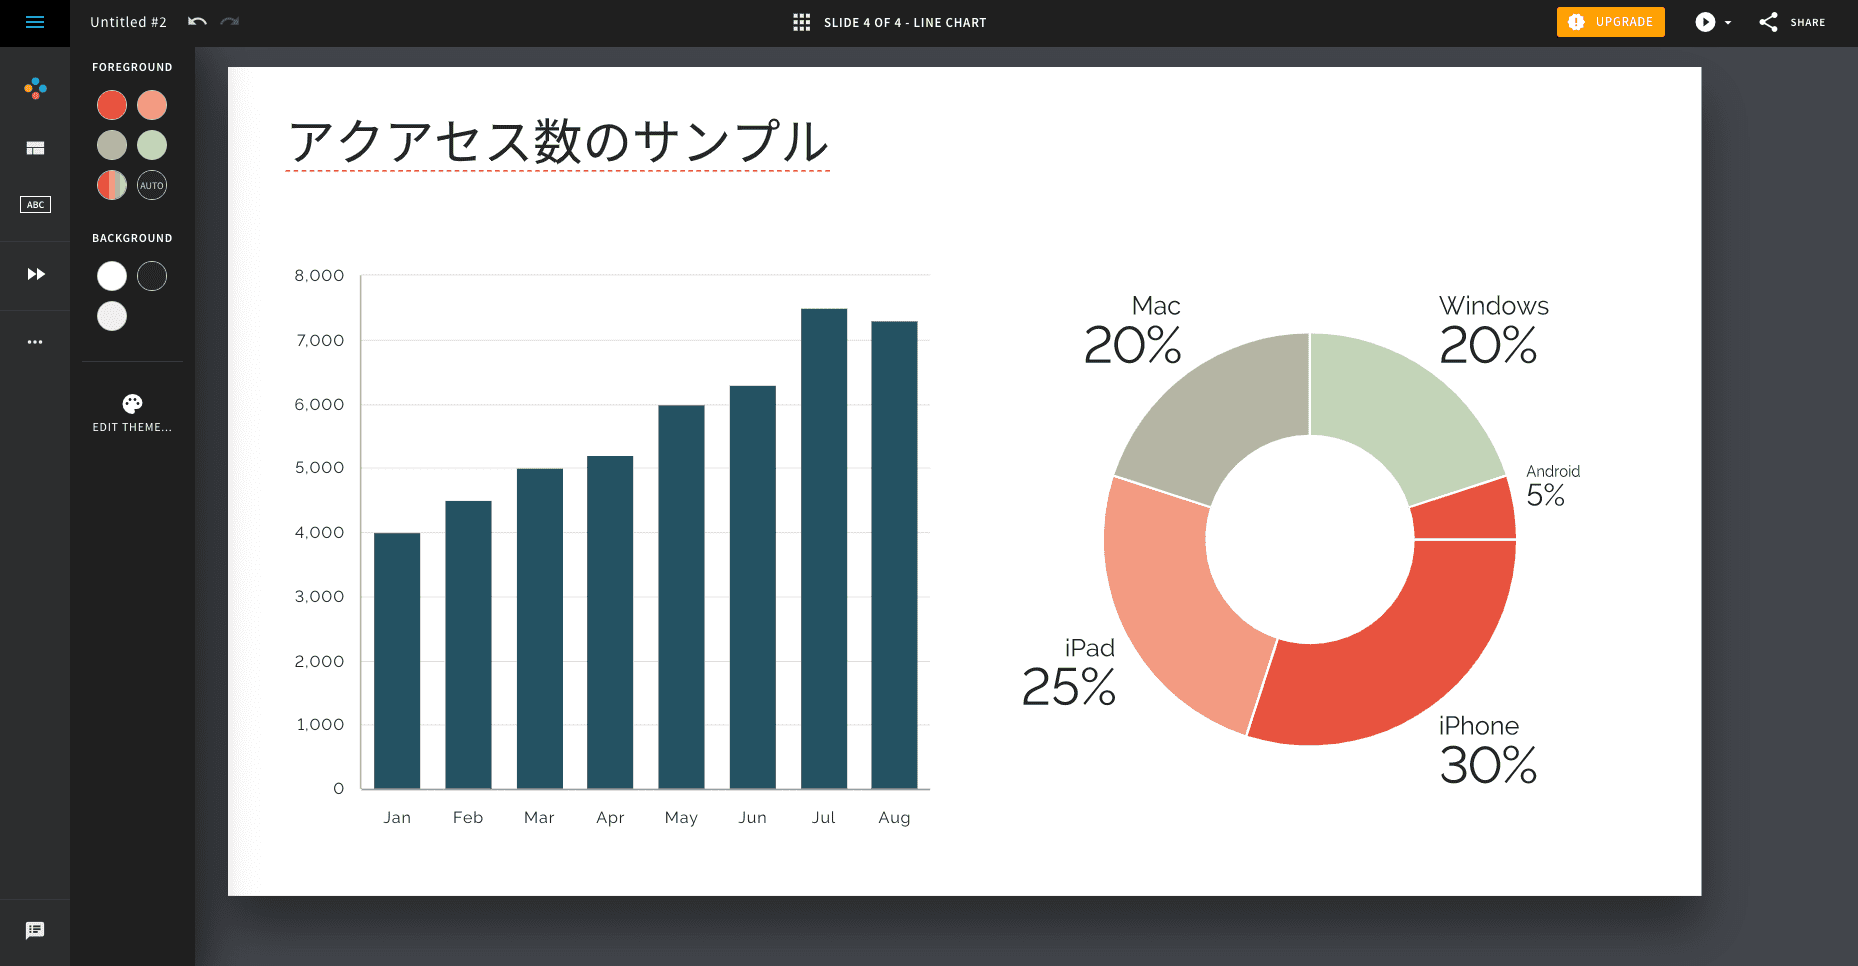
Task: Open the feedback chat icon
Action: pos(35,930)
